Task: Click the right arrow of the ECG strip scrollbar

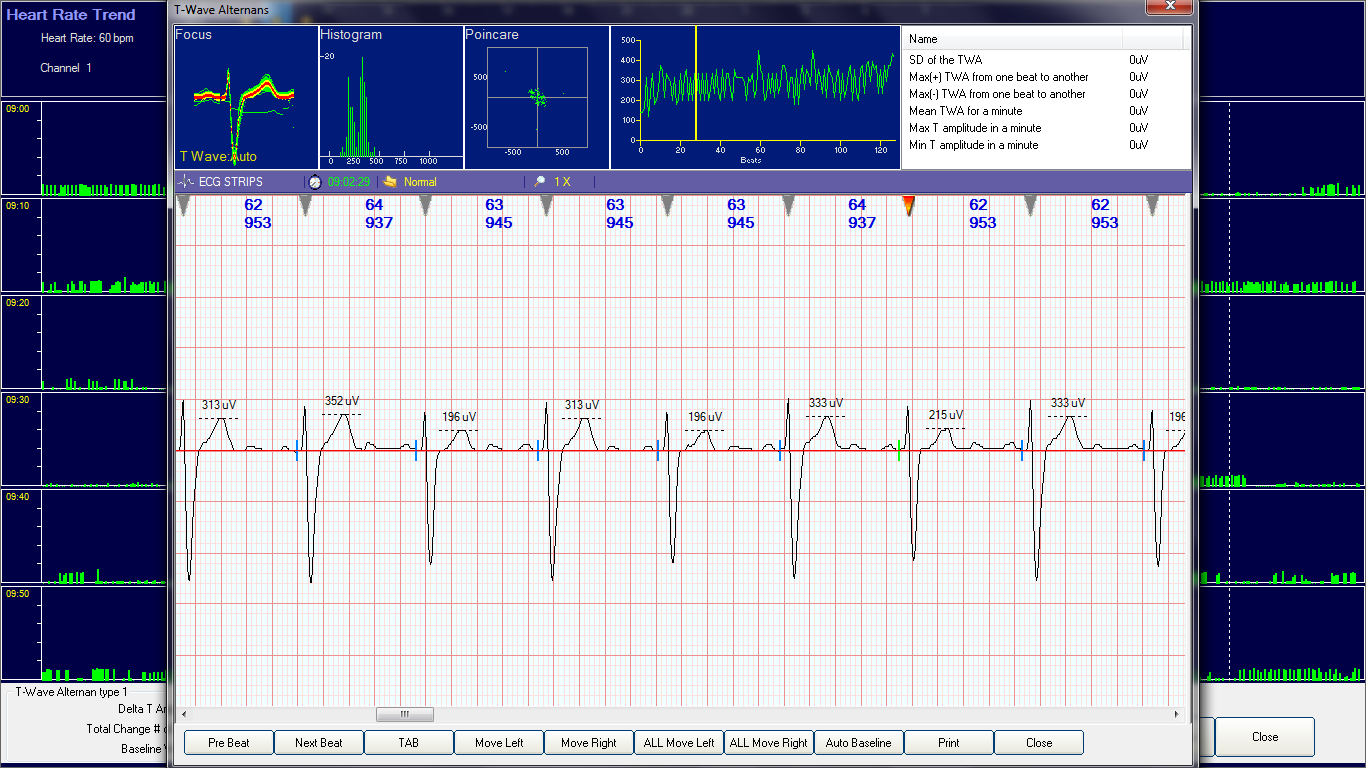Action: 1178,714
